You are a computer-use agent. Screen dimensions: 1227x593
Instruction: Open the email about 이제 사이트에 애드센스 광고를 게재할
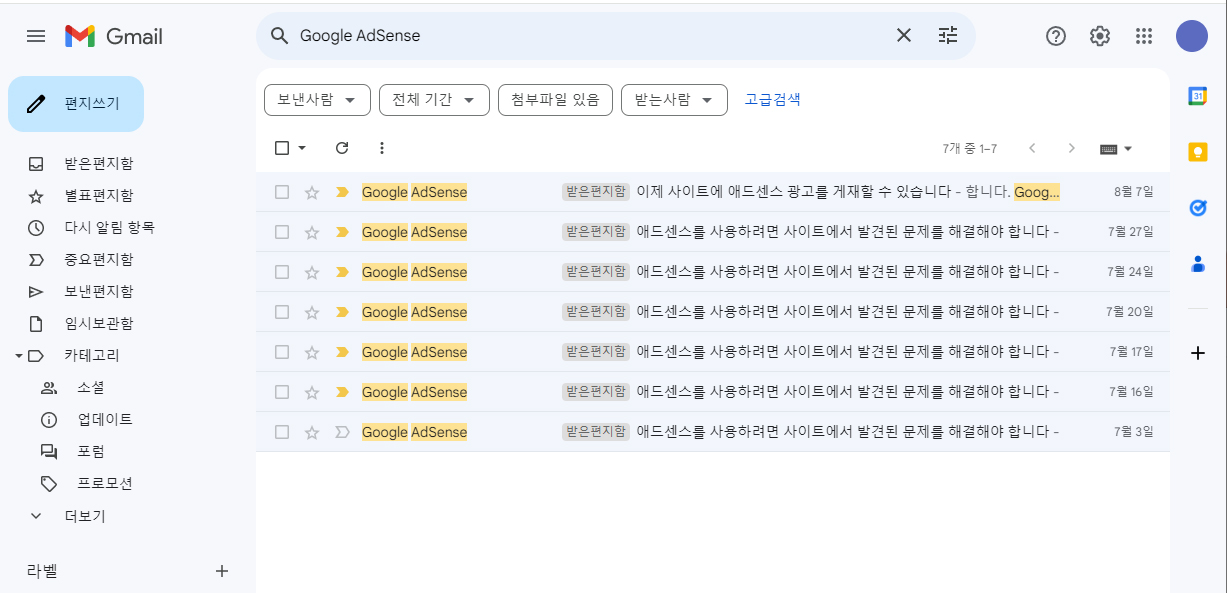point(712,192)
